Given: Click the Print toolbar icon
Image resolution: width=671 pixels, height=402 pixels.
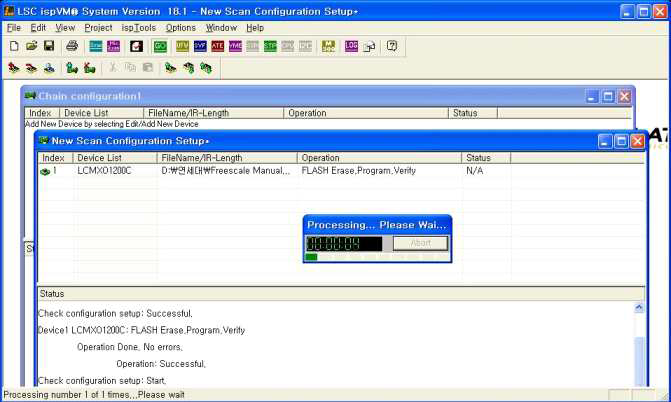Looking at the screenshot, I should point(72,46).
